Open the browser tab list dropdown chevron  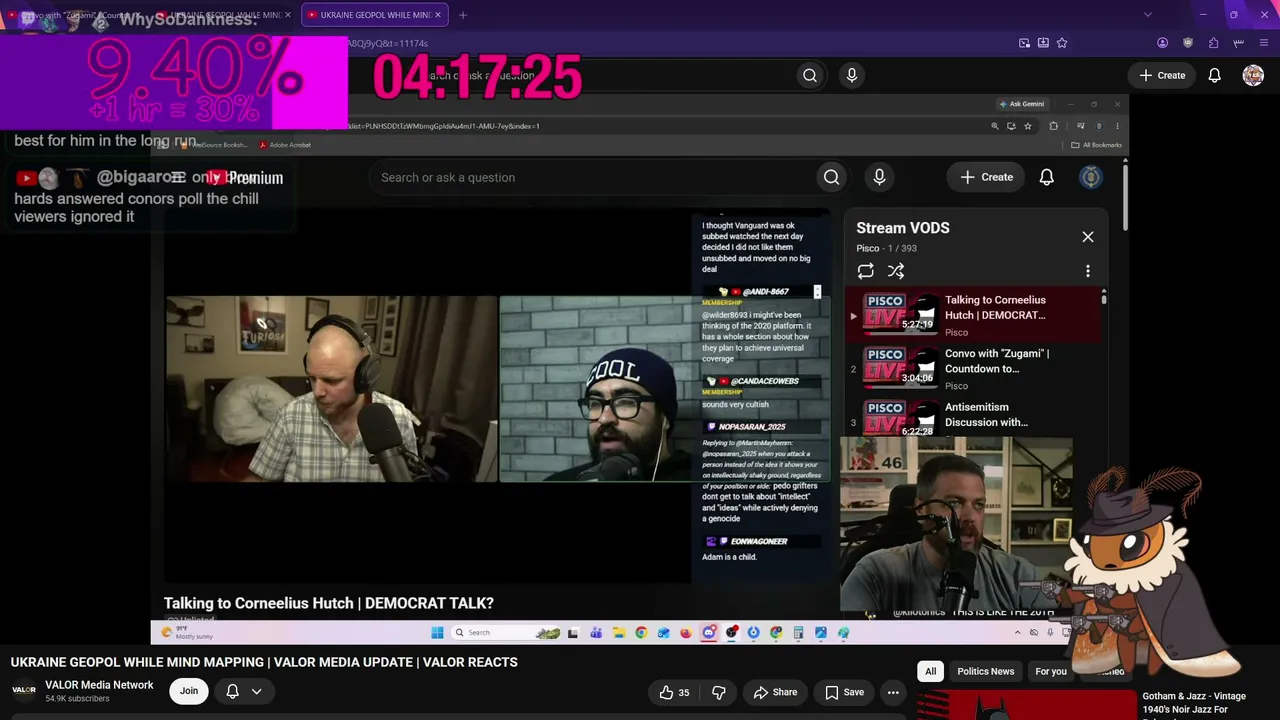pos(1147,15)
